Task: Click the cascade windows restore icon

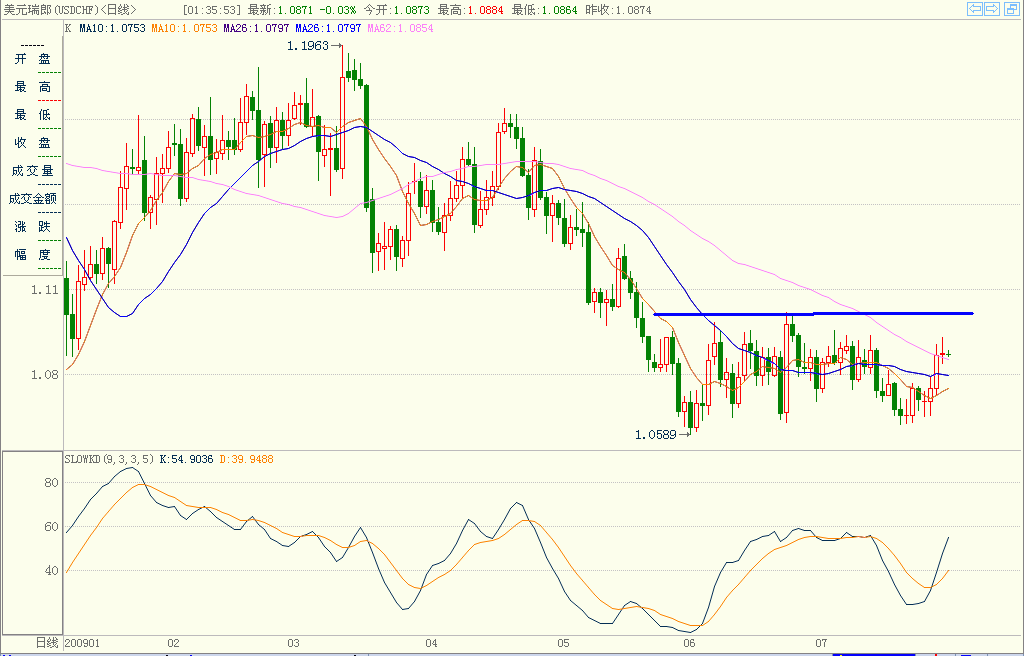Action: (x=1011, y=8)
